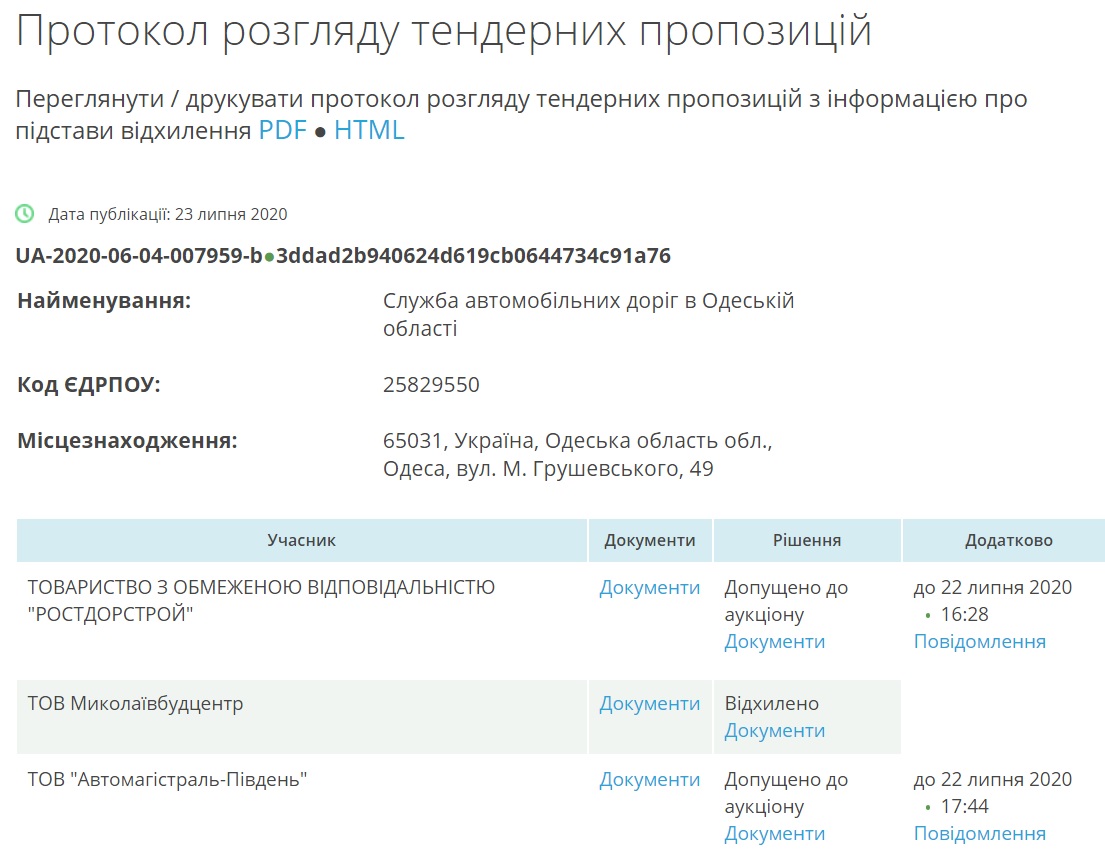Click the green clock icon by publication date
Screen dimensions: 1105x857
(x=25, y=214)
